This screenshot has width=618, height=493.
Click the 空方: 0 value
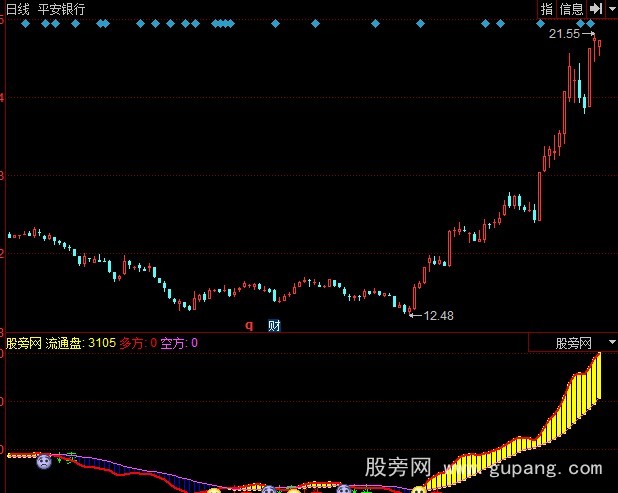(x=179, y=343)
